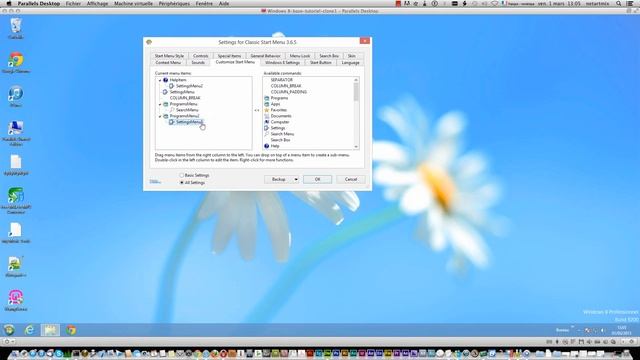Viewport: 640px width, 360px height.
Task: Open the Affichage menu in the Mac menu bar
Action: 97,3
